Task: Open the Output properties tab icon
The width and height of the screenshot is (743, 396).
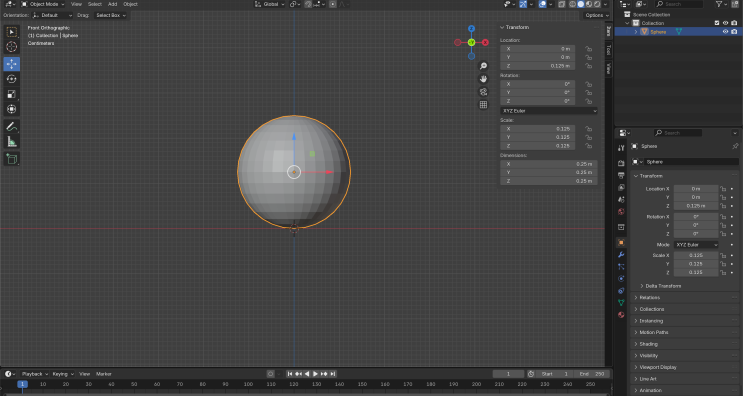Action: point(621,176)
